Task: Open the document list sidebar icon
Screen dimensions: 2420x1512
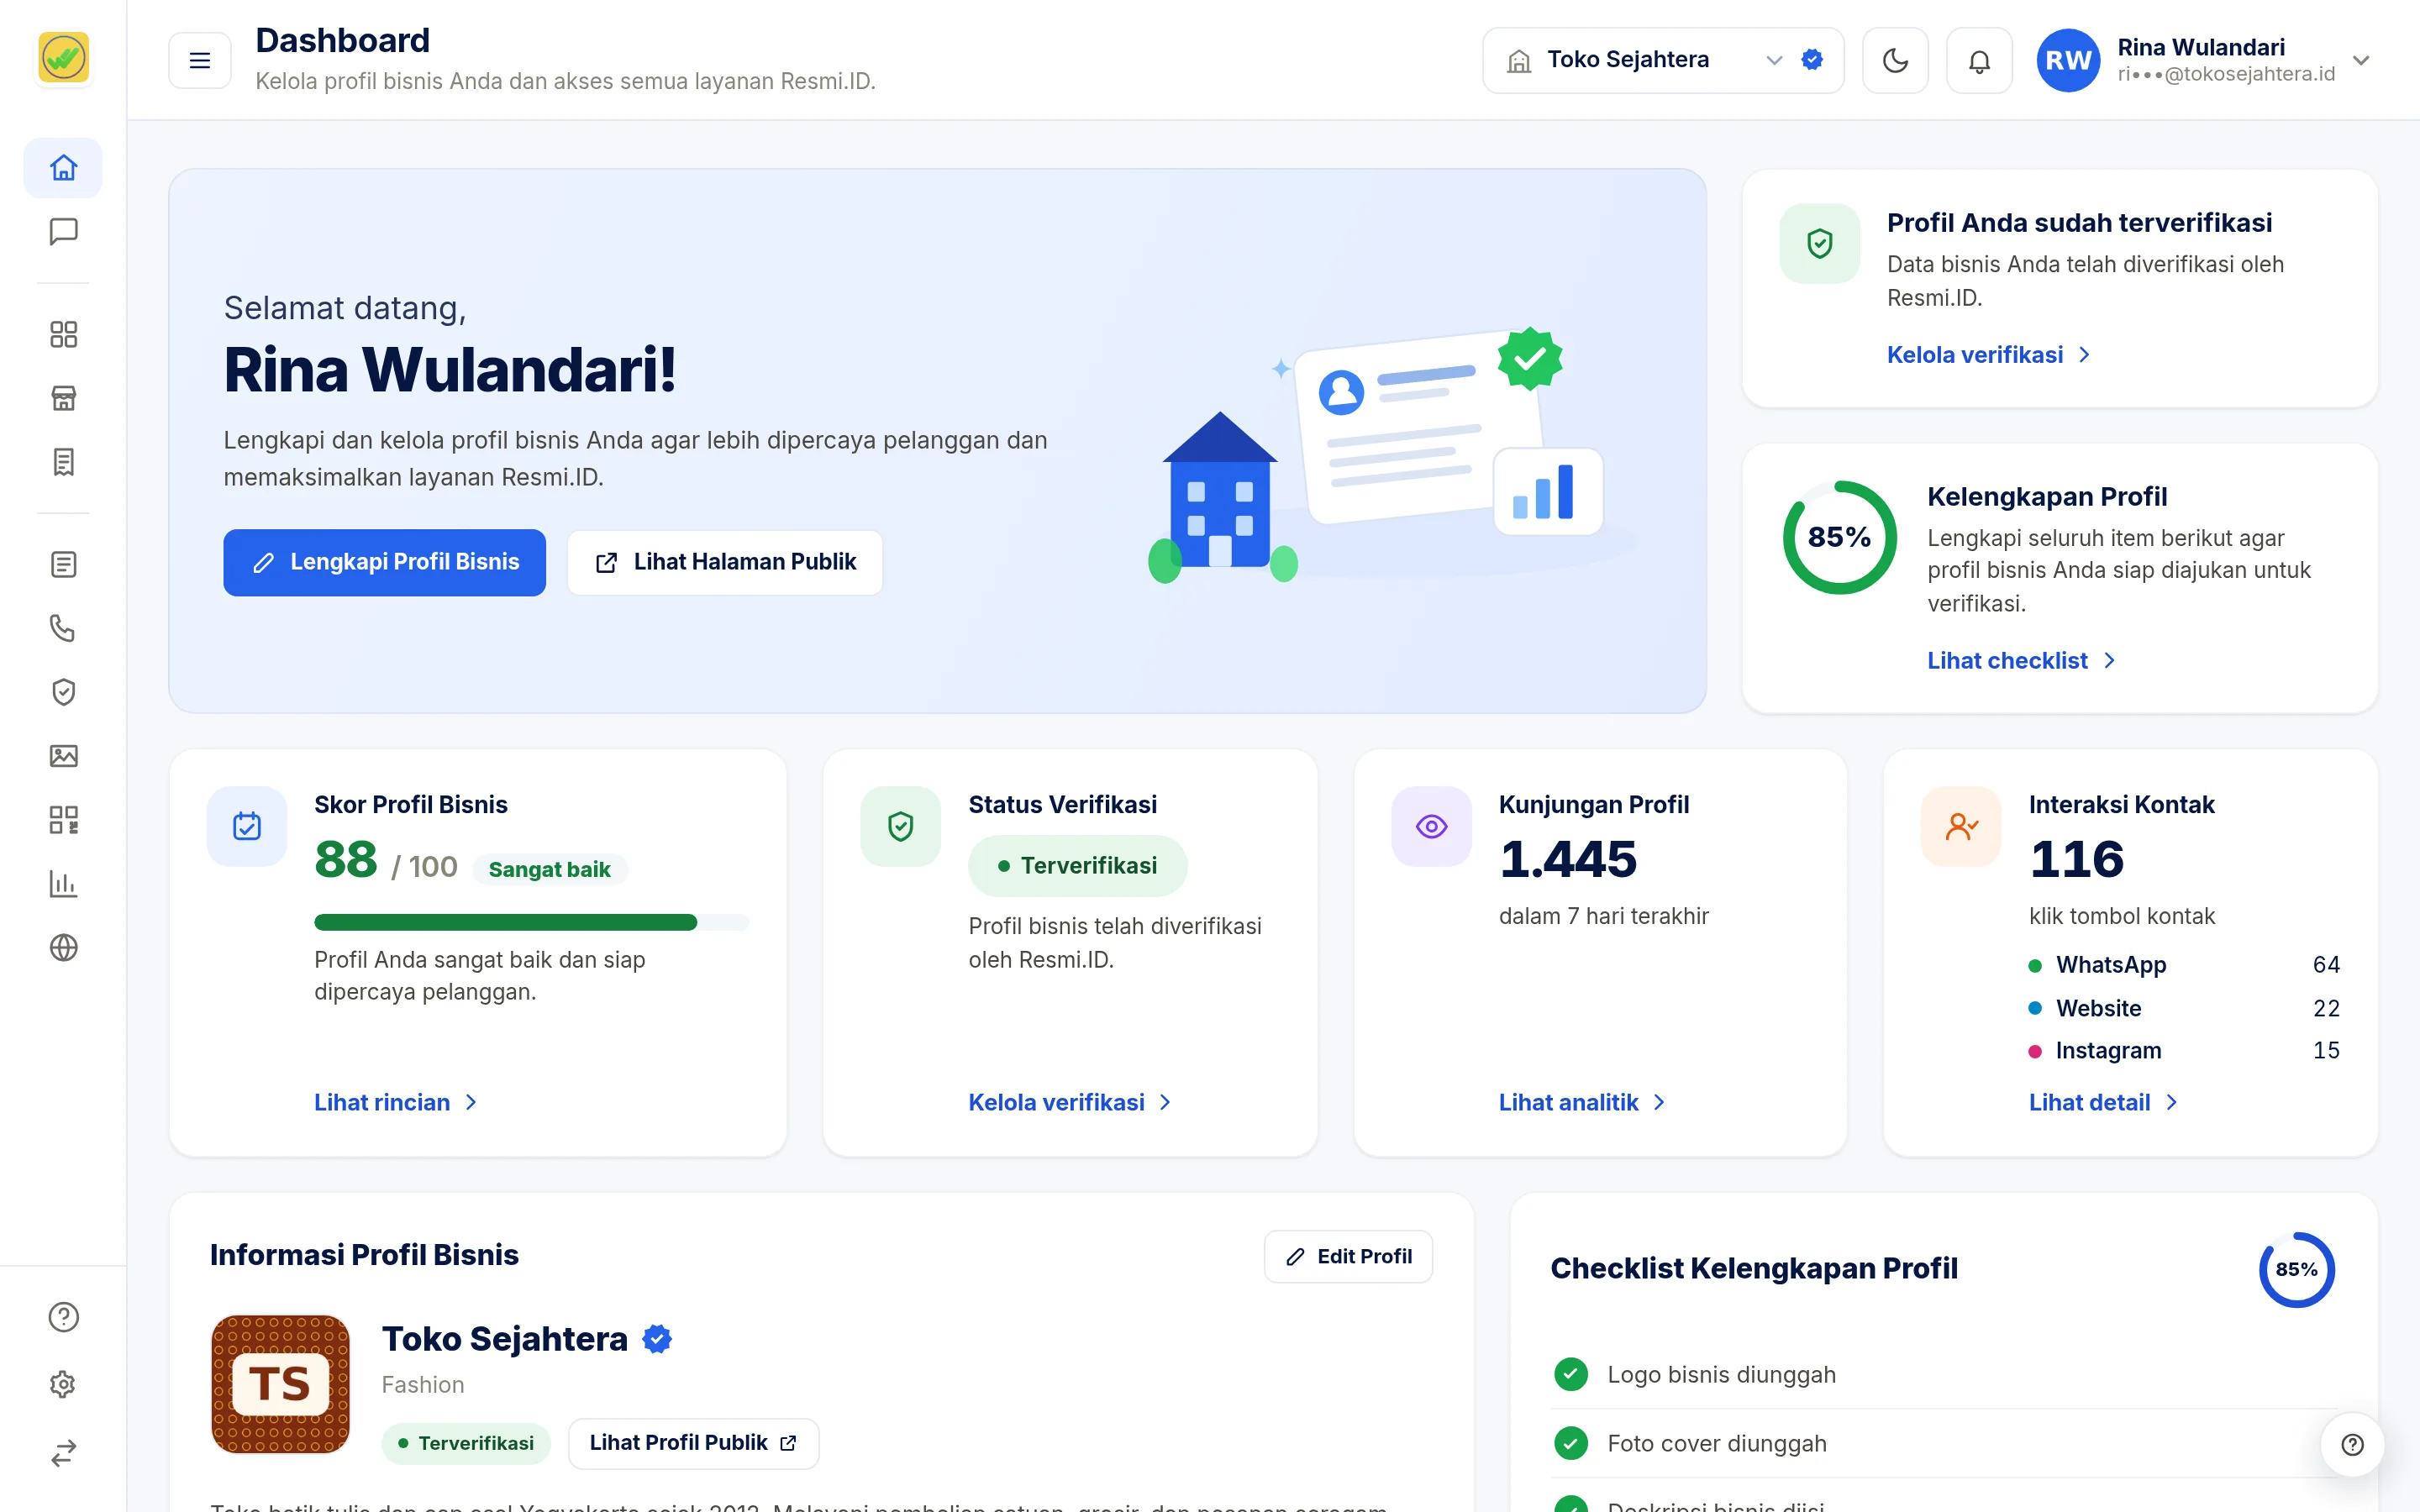Action: click(63, 564)
